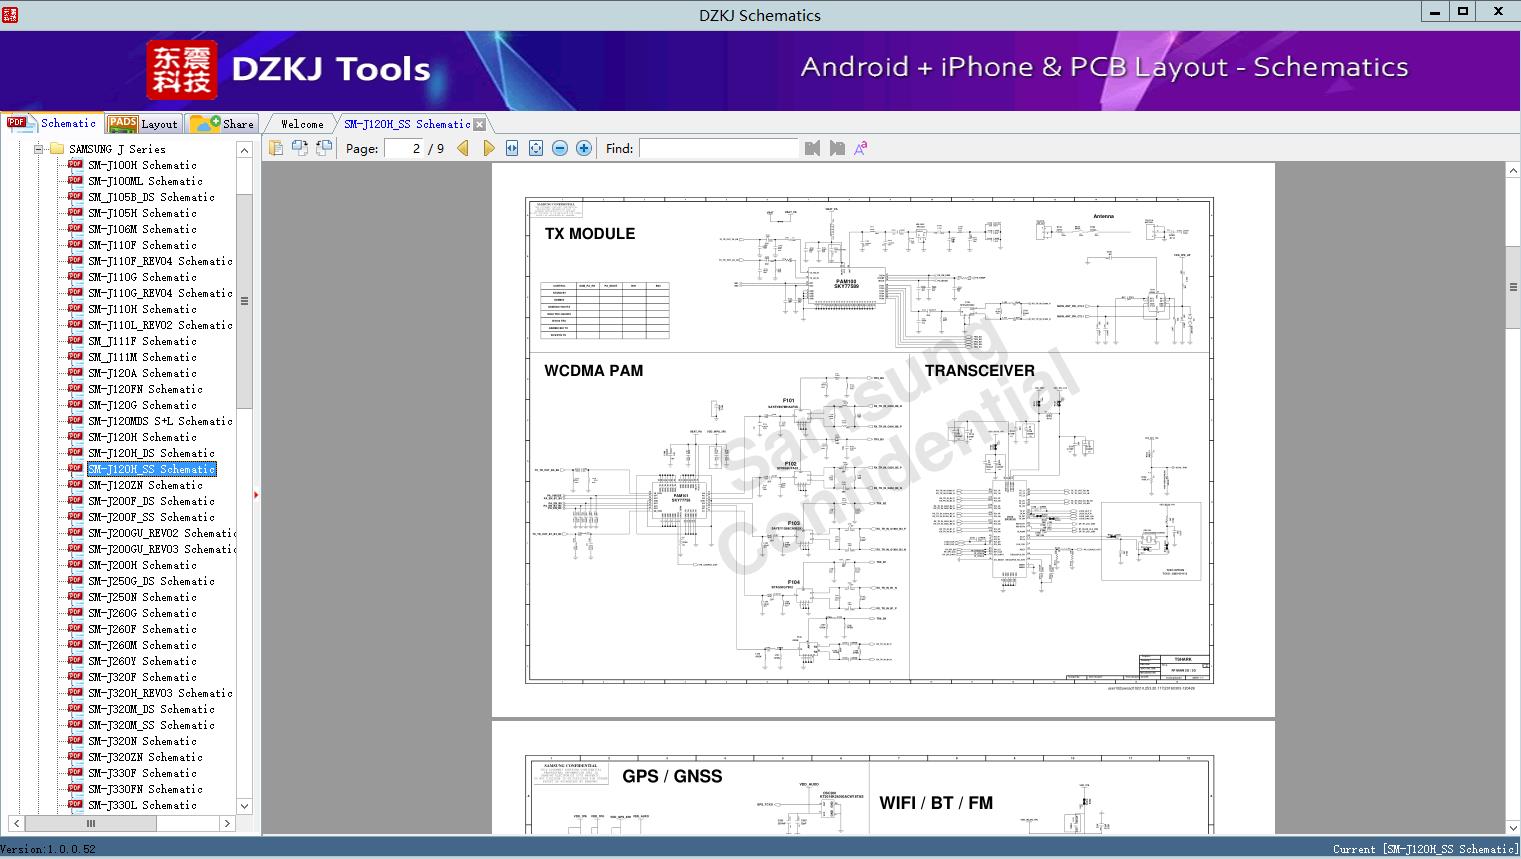The width and height of the screenshot is (1521, 859).
Task: Open SM-J200H Schematic from the tree
Action: [x=142, y=565]
